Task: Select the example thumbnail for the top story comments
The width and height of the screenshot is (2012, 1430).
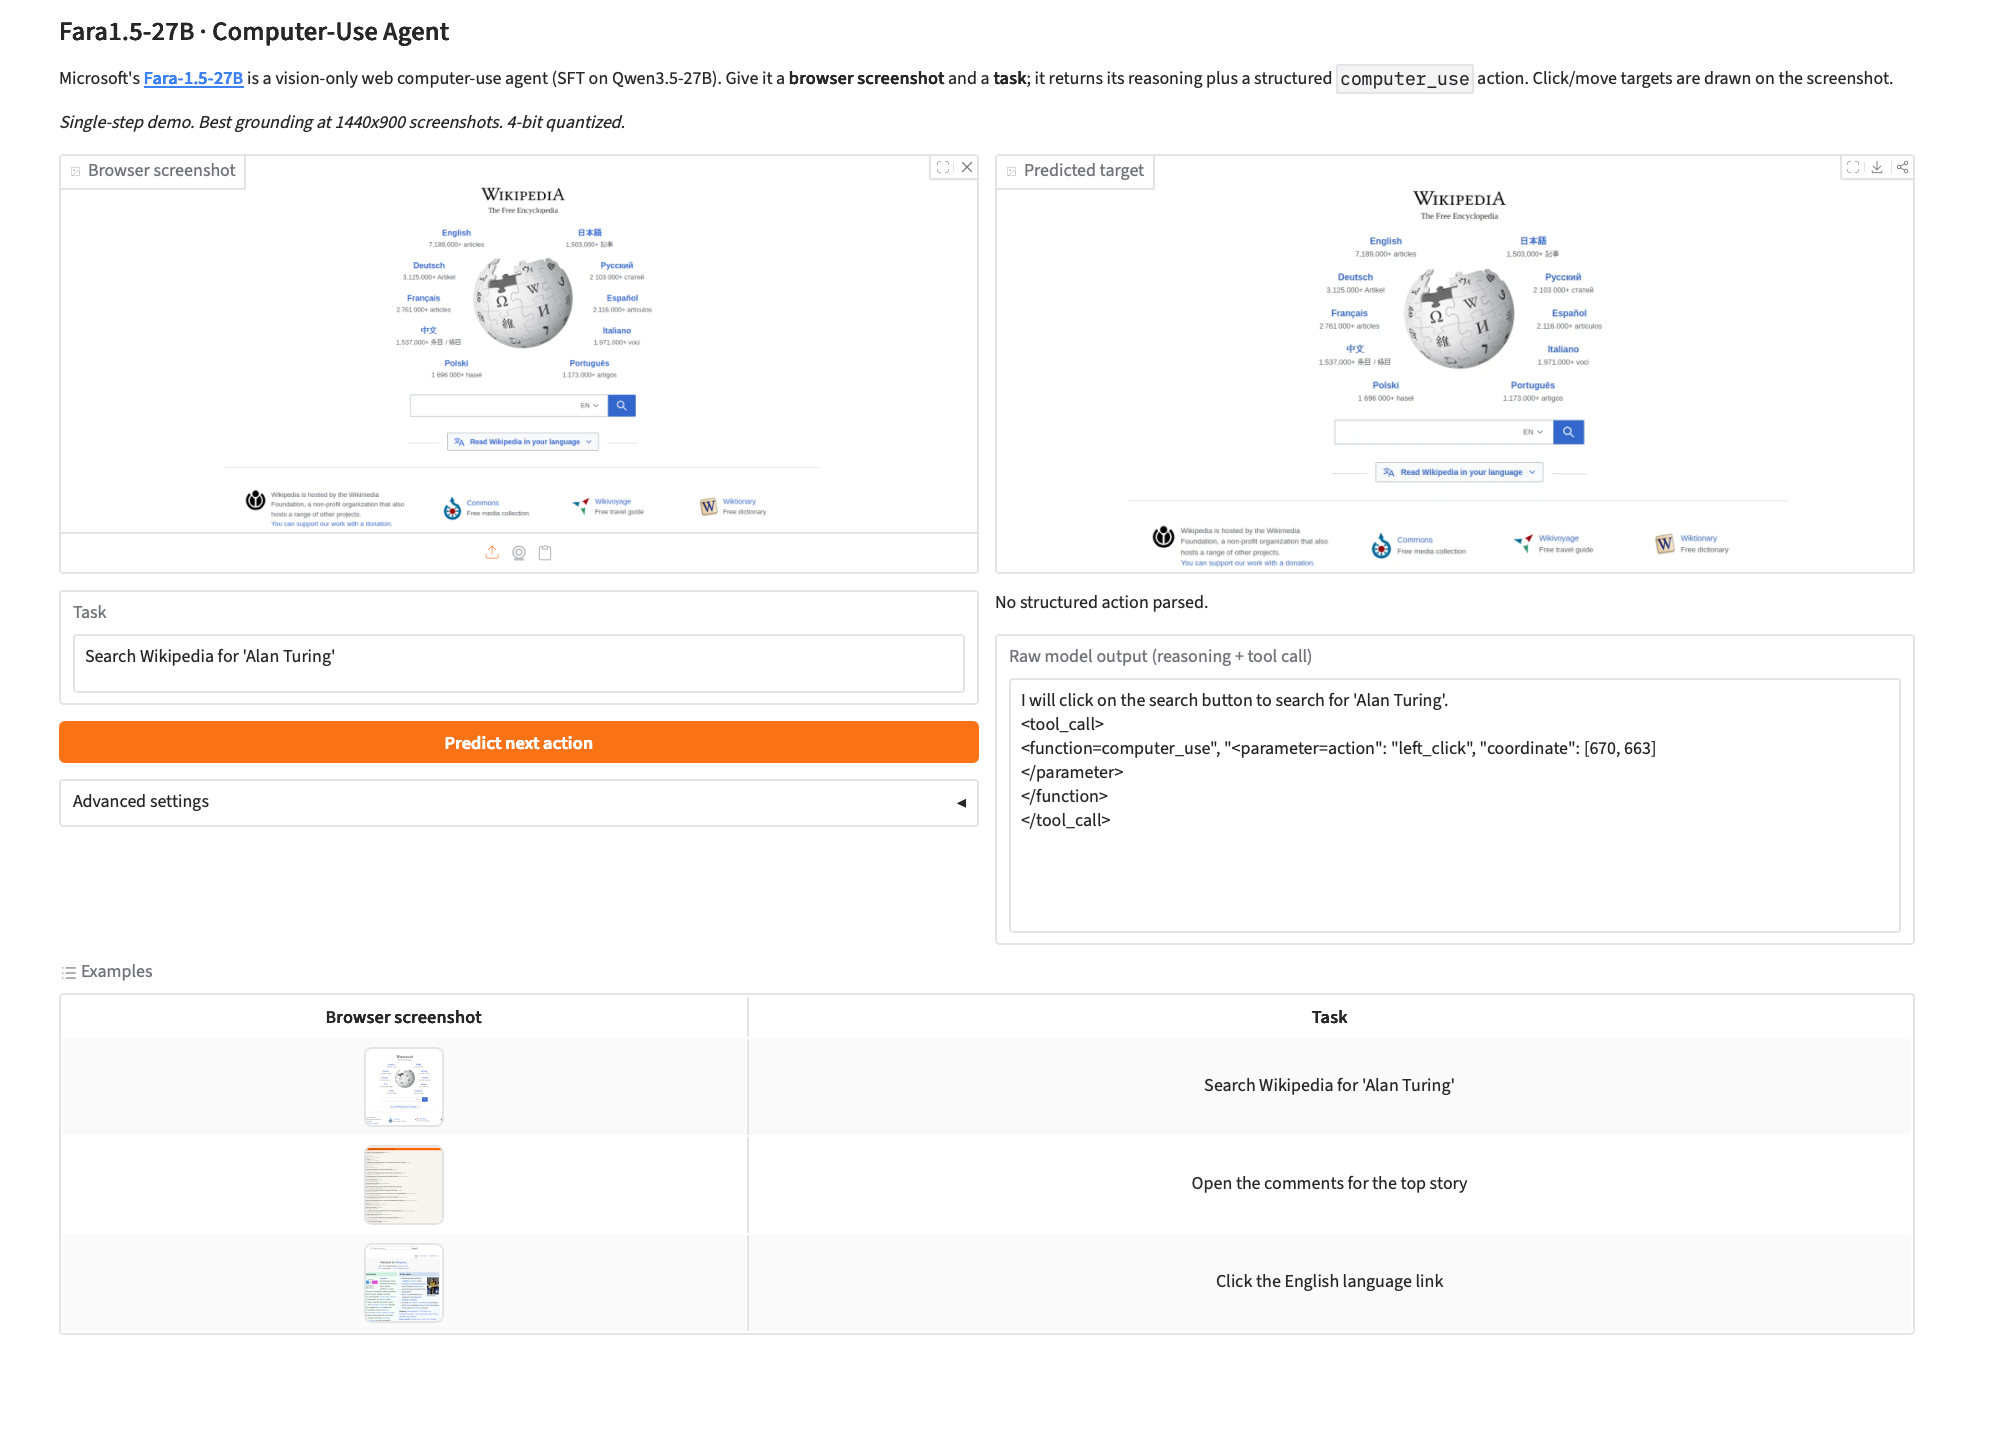Action: click(404, 1185)
